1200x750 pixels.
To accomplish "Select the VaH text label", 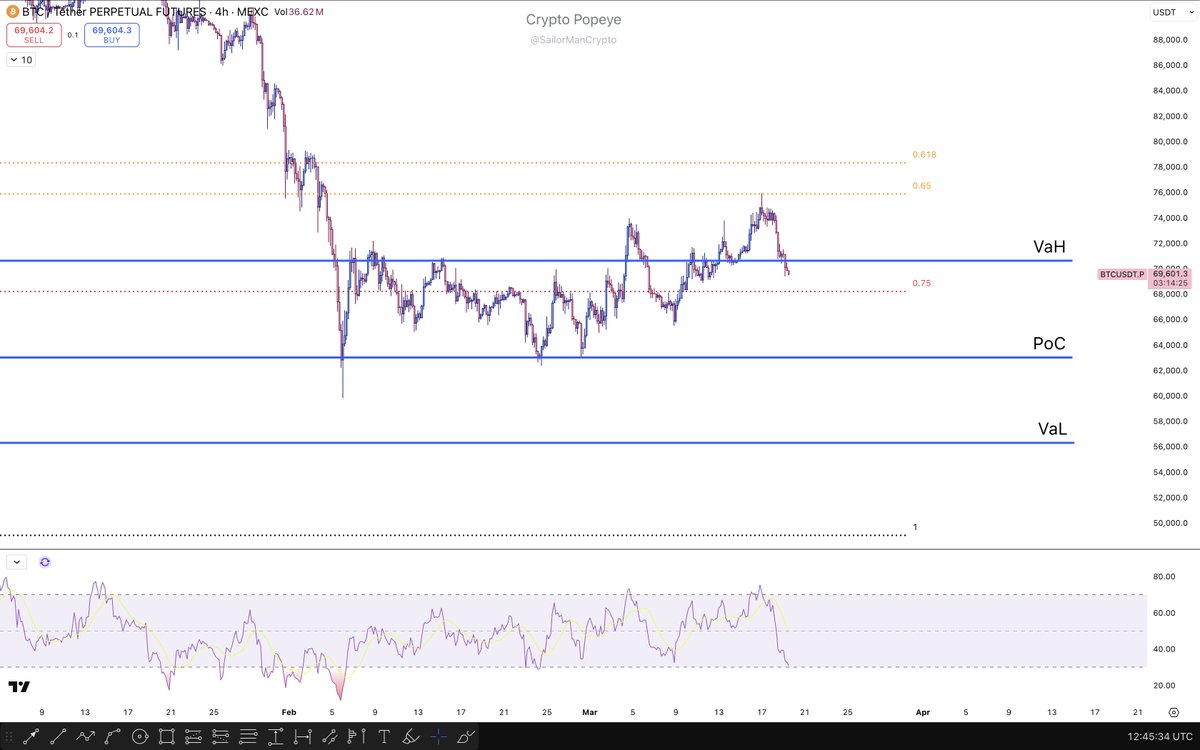I will [1049, 247].
